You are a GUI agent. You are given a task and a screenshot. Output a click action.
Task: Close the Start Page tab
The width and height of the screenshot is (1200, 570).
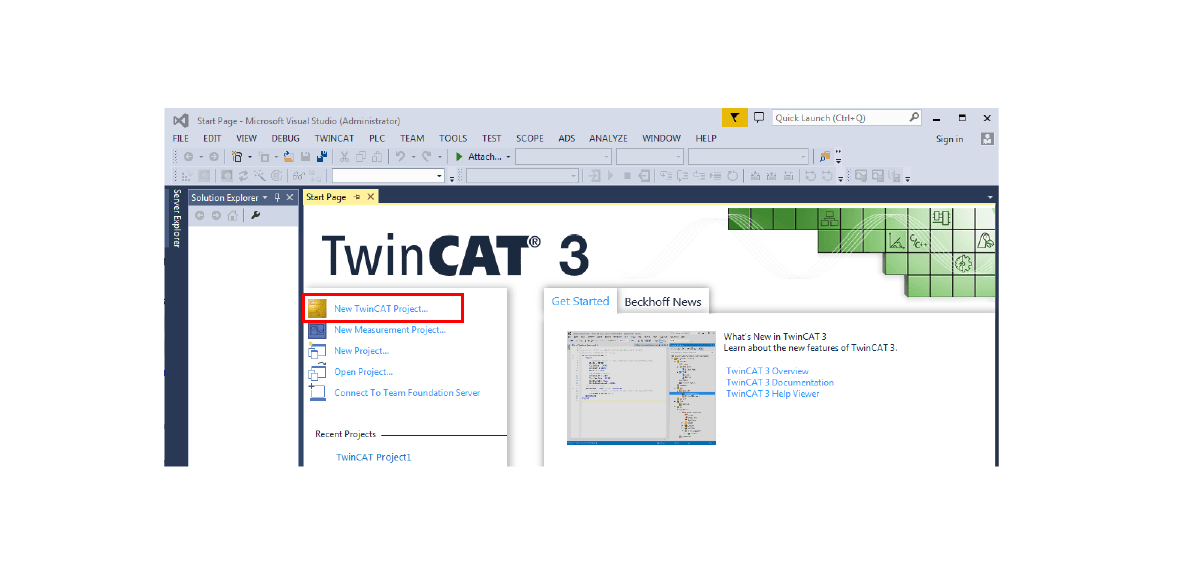[371, 197]
